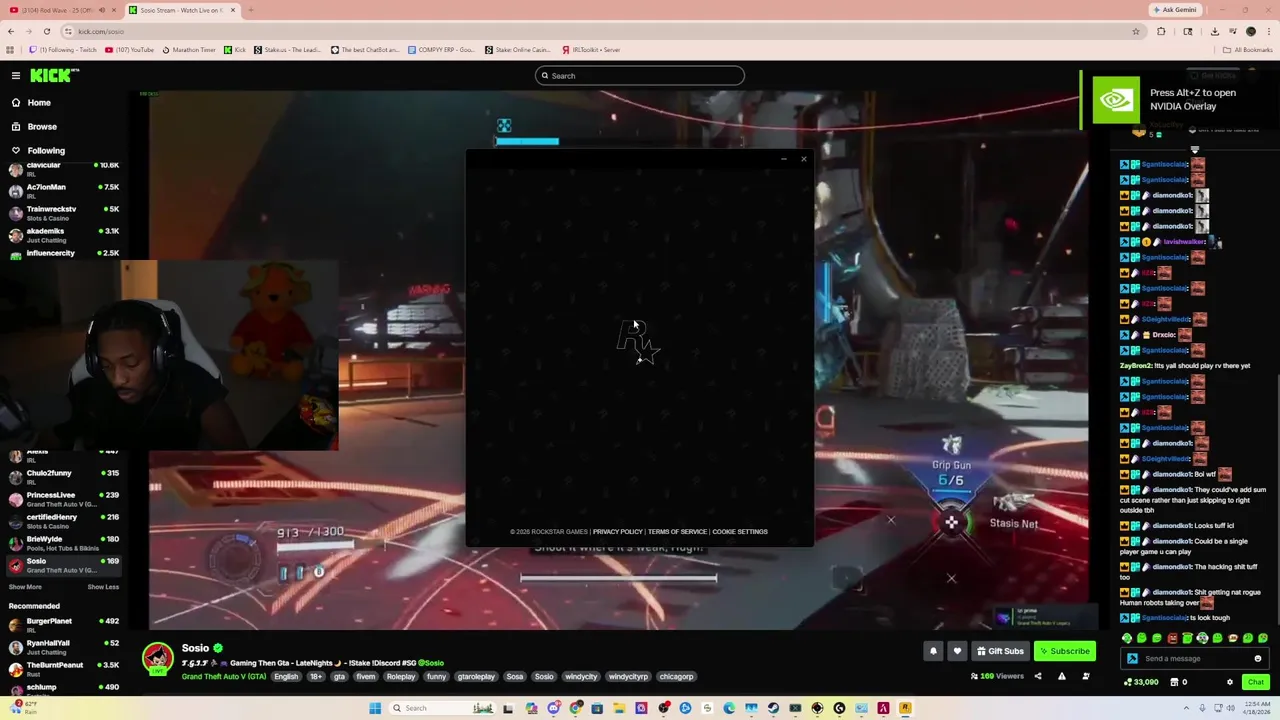Mute the Rod Wave tab audio

pos(101,10)
